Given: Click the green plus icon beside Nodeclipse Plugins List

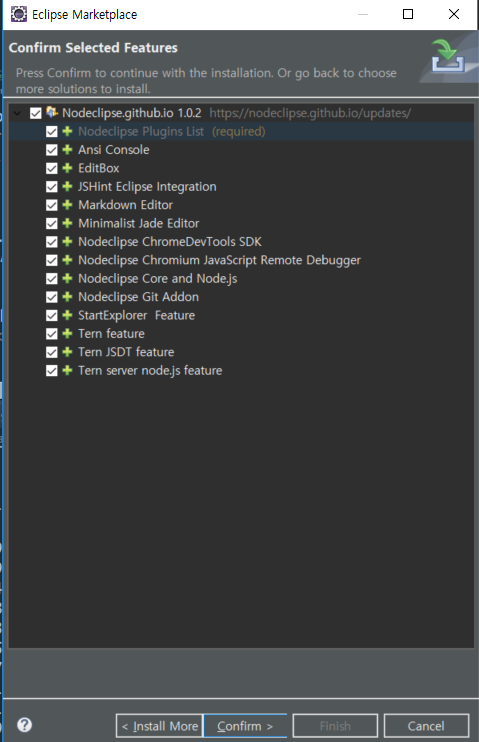Looking at the screenshot, I should click(x=67, y=131).
